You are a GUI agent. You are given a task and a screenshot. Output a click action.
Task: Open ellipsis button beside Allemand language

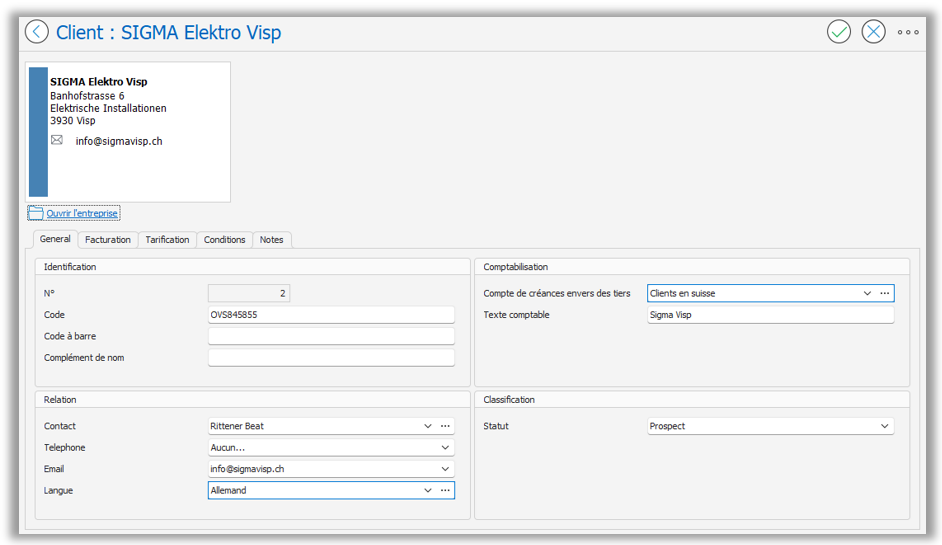pos(445,490)
